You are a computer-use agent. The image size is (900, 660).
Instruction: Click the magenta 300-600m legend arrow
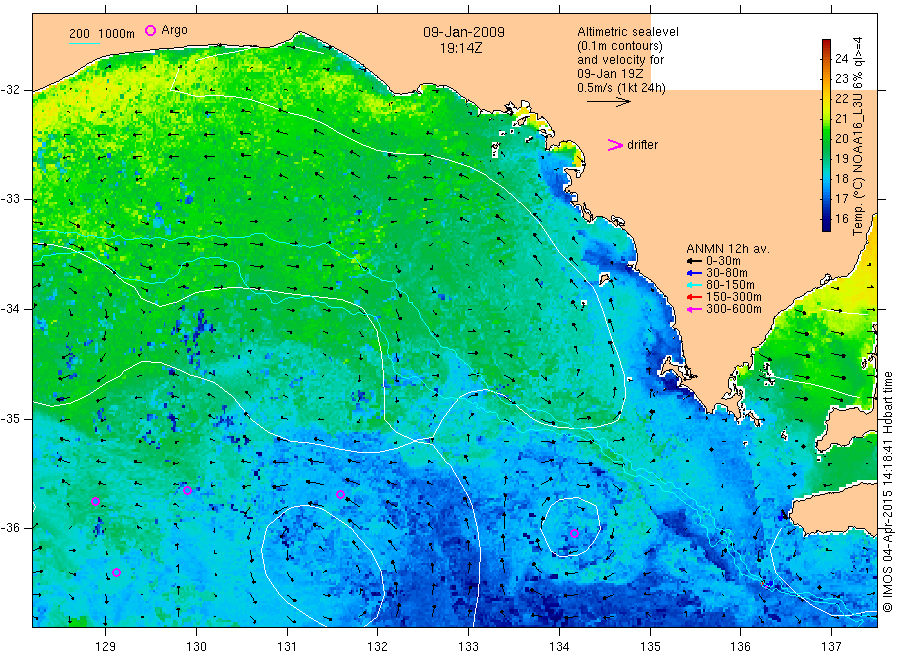tap(695, 309)
